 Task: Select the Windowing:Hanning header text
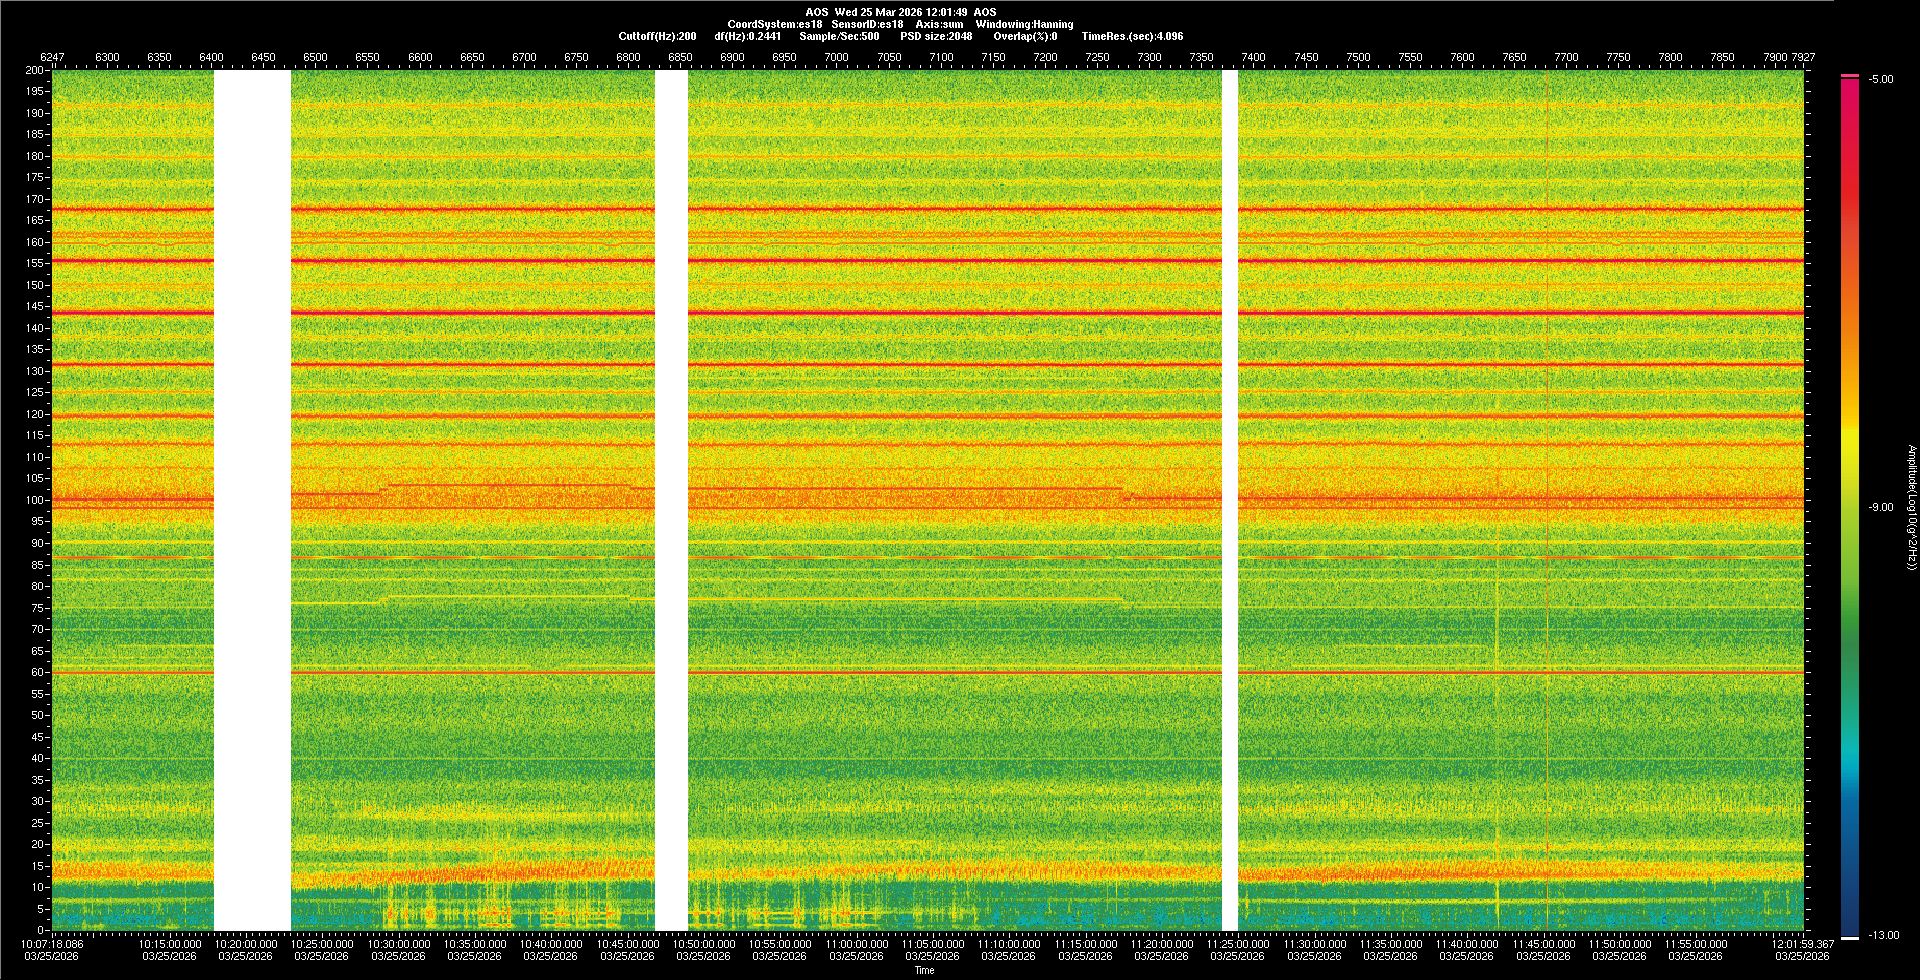[1024, 24]
